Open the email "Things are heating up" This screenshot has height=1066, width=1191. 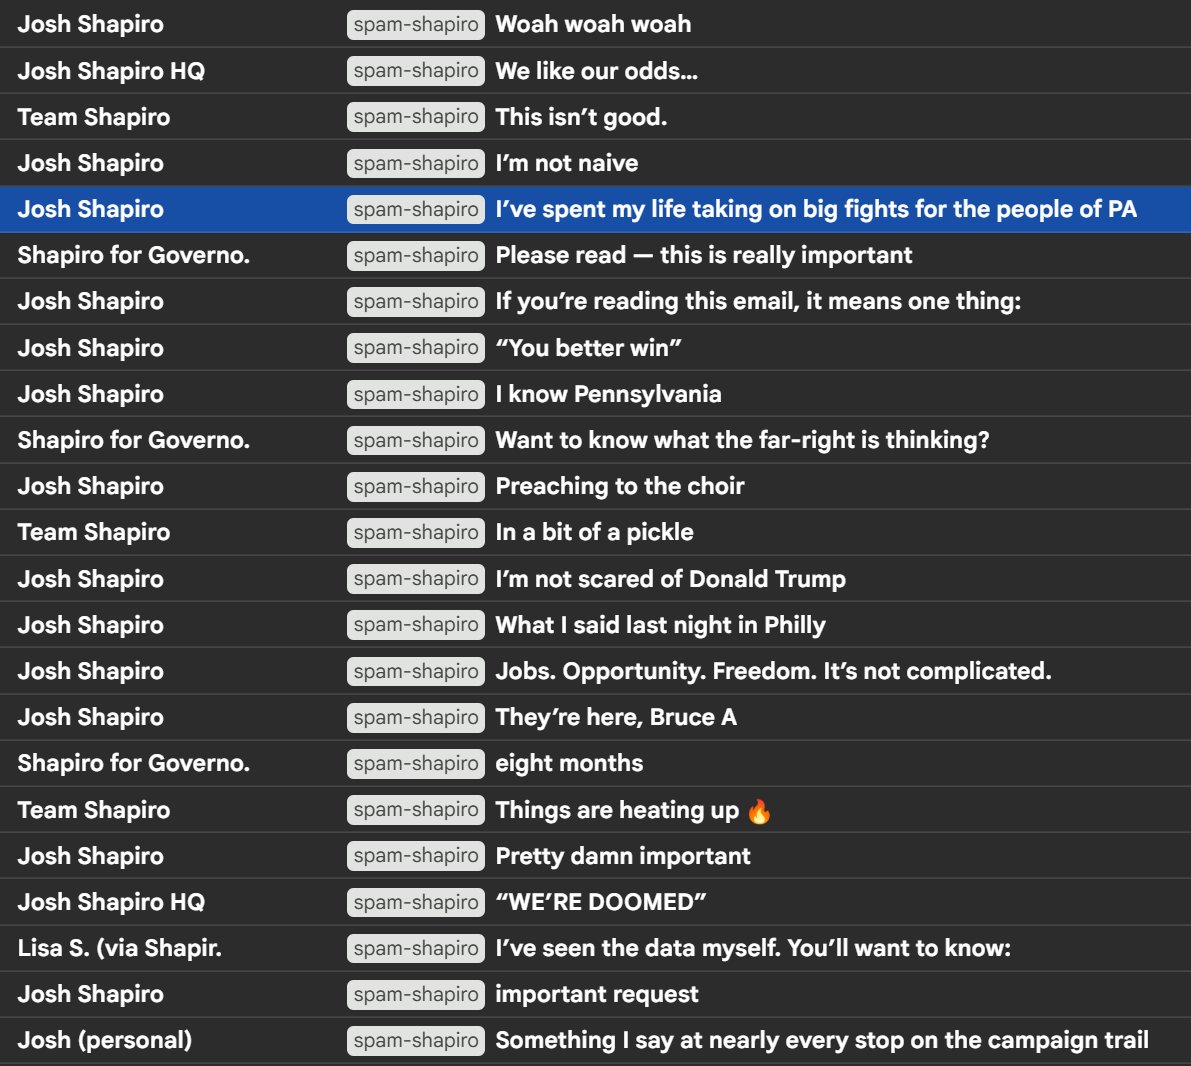coord(633,810)
